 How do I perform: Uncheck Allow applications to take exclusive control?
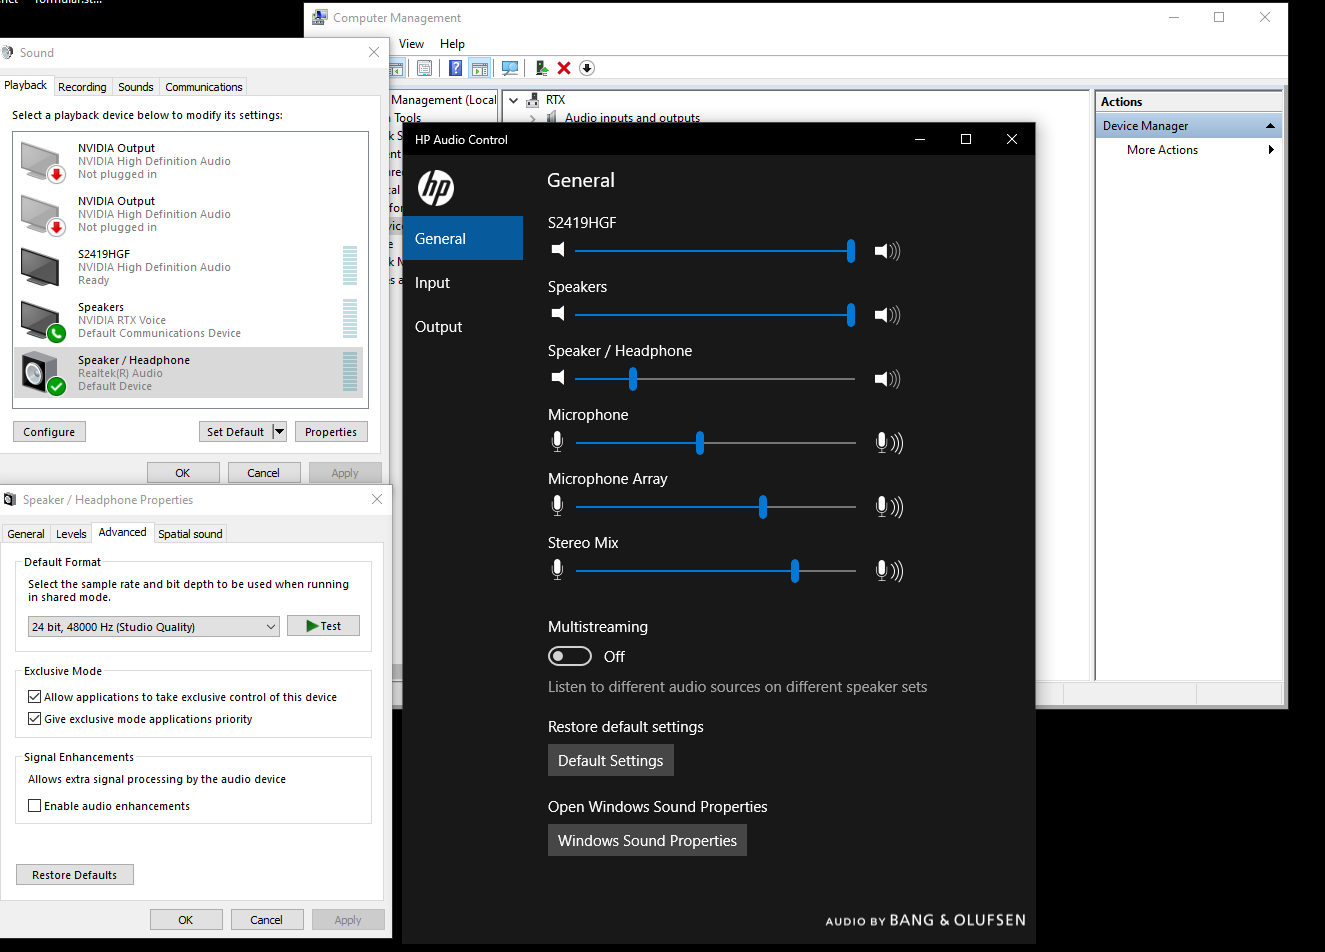pyautogui.click(x=35, y=697)
